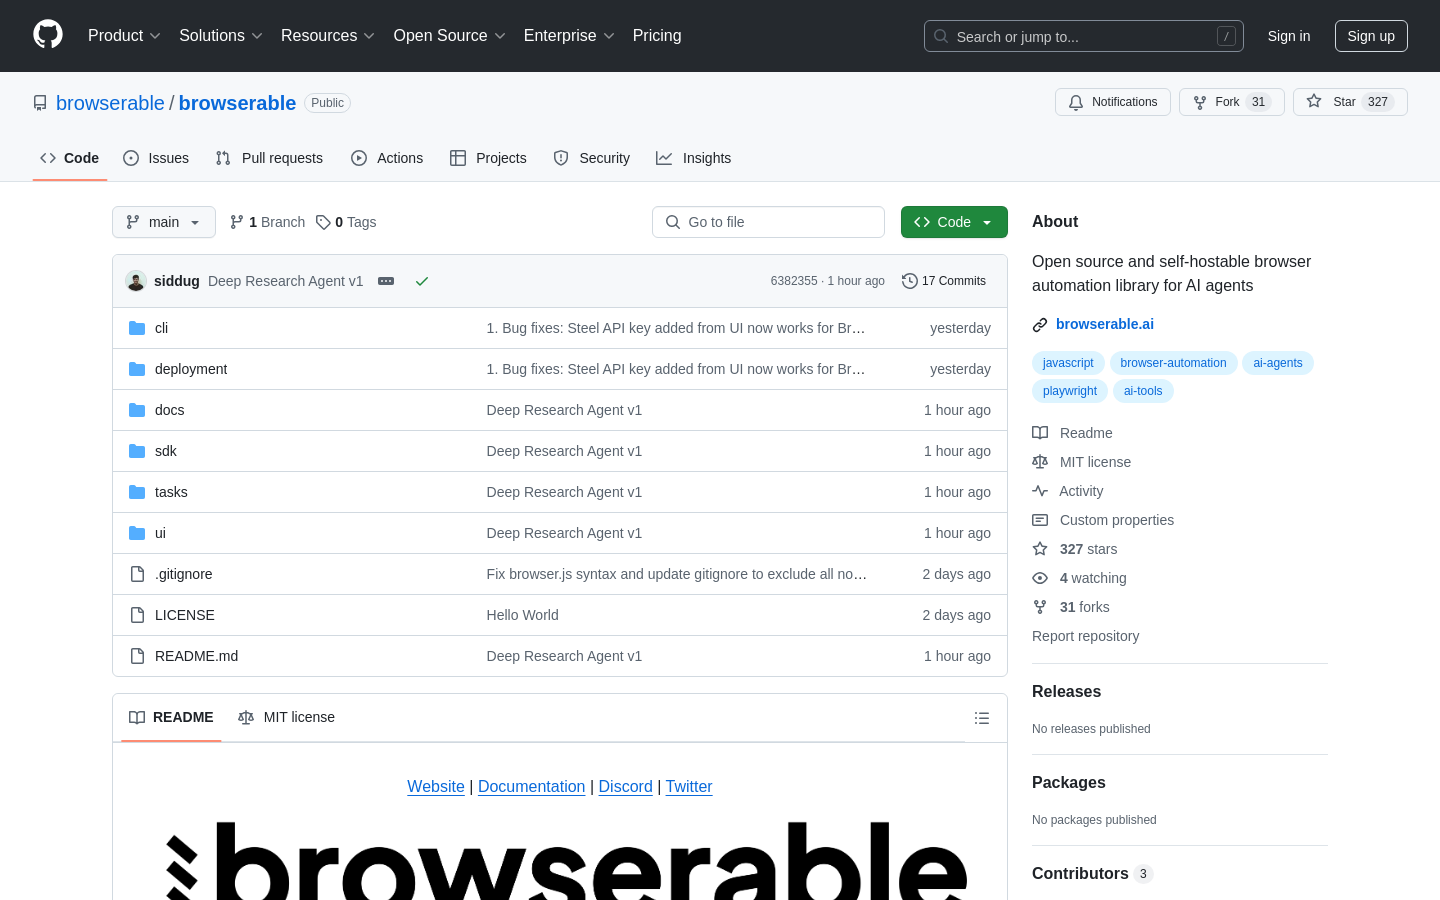Expand the Open Source menu
This screenshot has width=1440, height=900.
pos(450,35)
